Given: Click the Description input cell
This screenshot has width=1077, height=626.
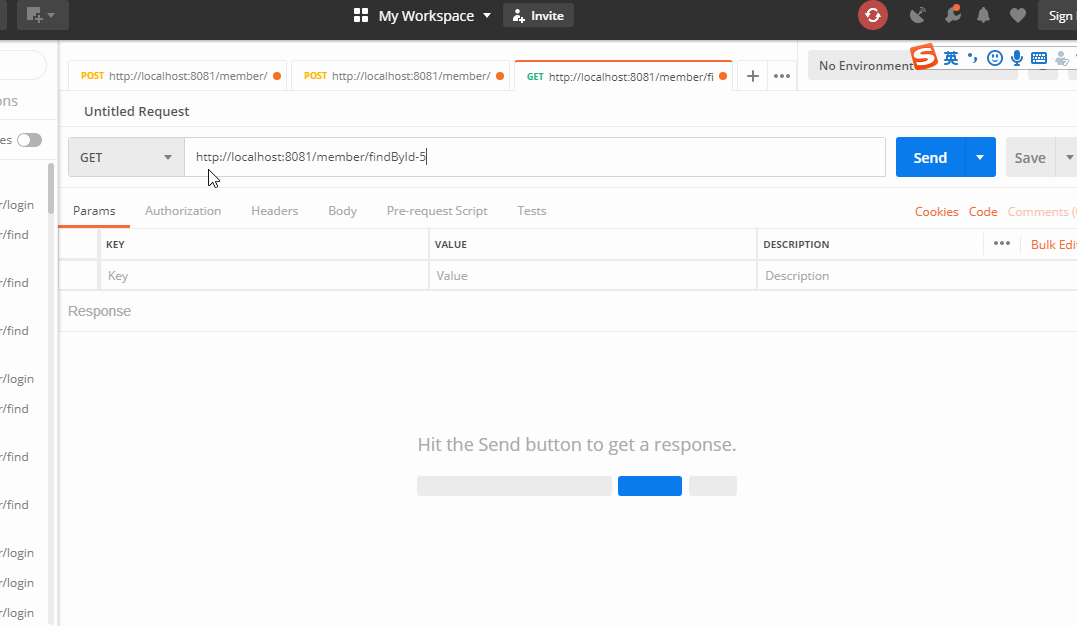Looking at the screenshot, I should point(917,276).
